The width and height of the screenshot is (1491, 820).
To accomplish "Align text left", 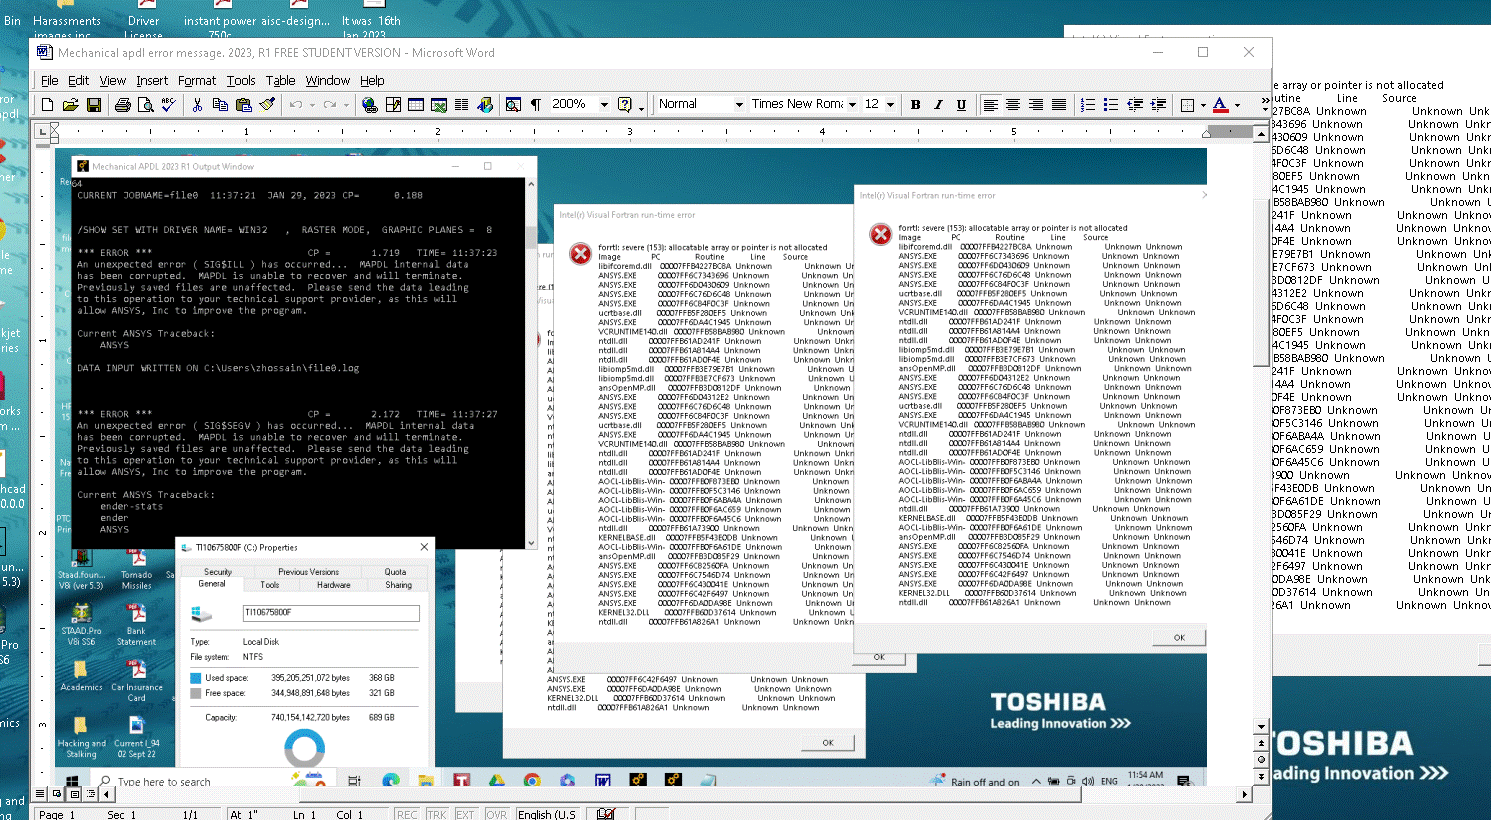I will click(x=990, y=104).
